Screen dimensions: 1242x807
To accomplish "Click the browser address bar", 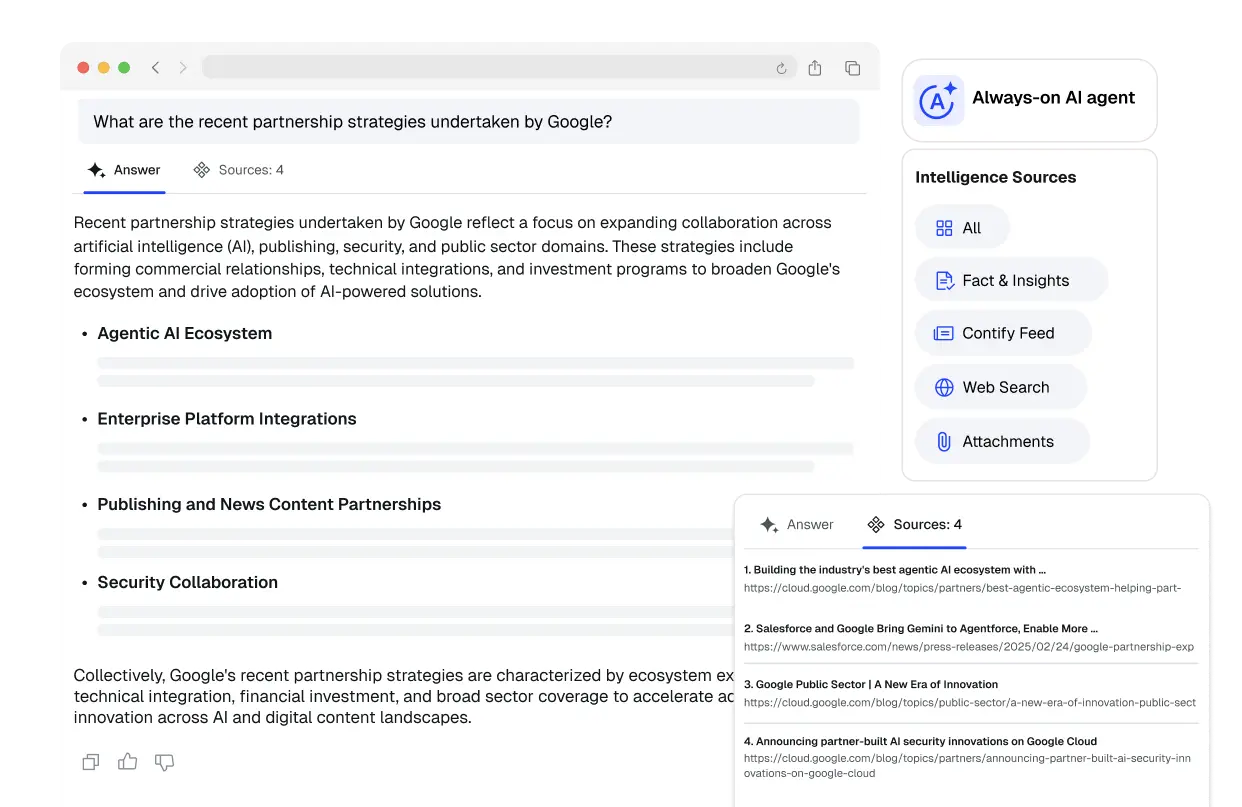I will 499,68.
